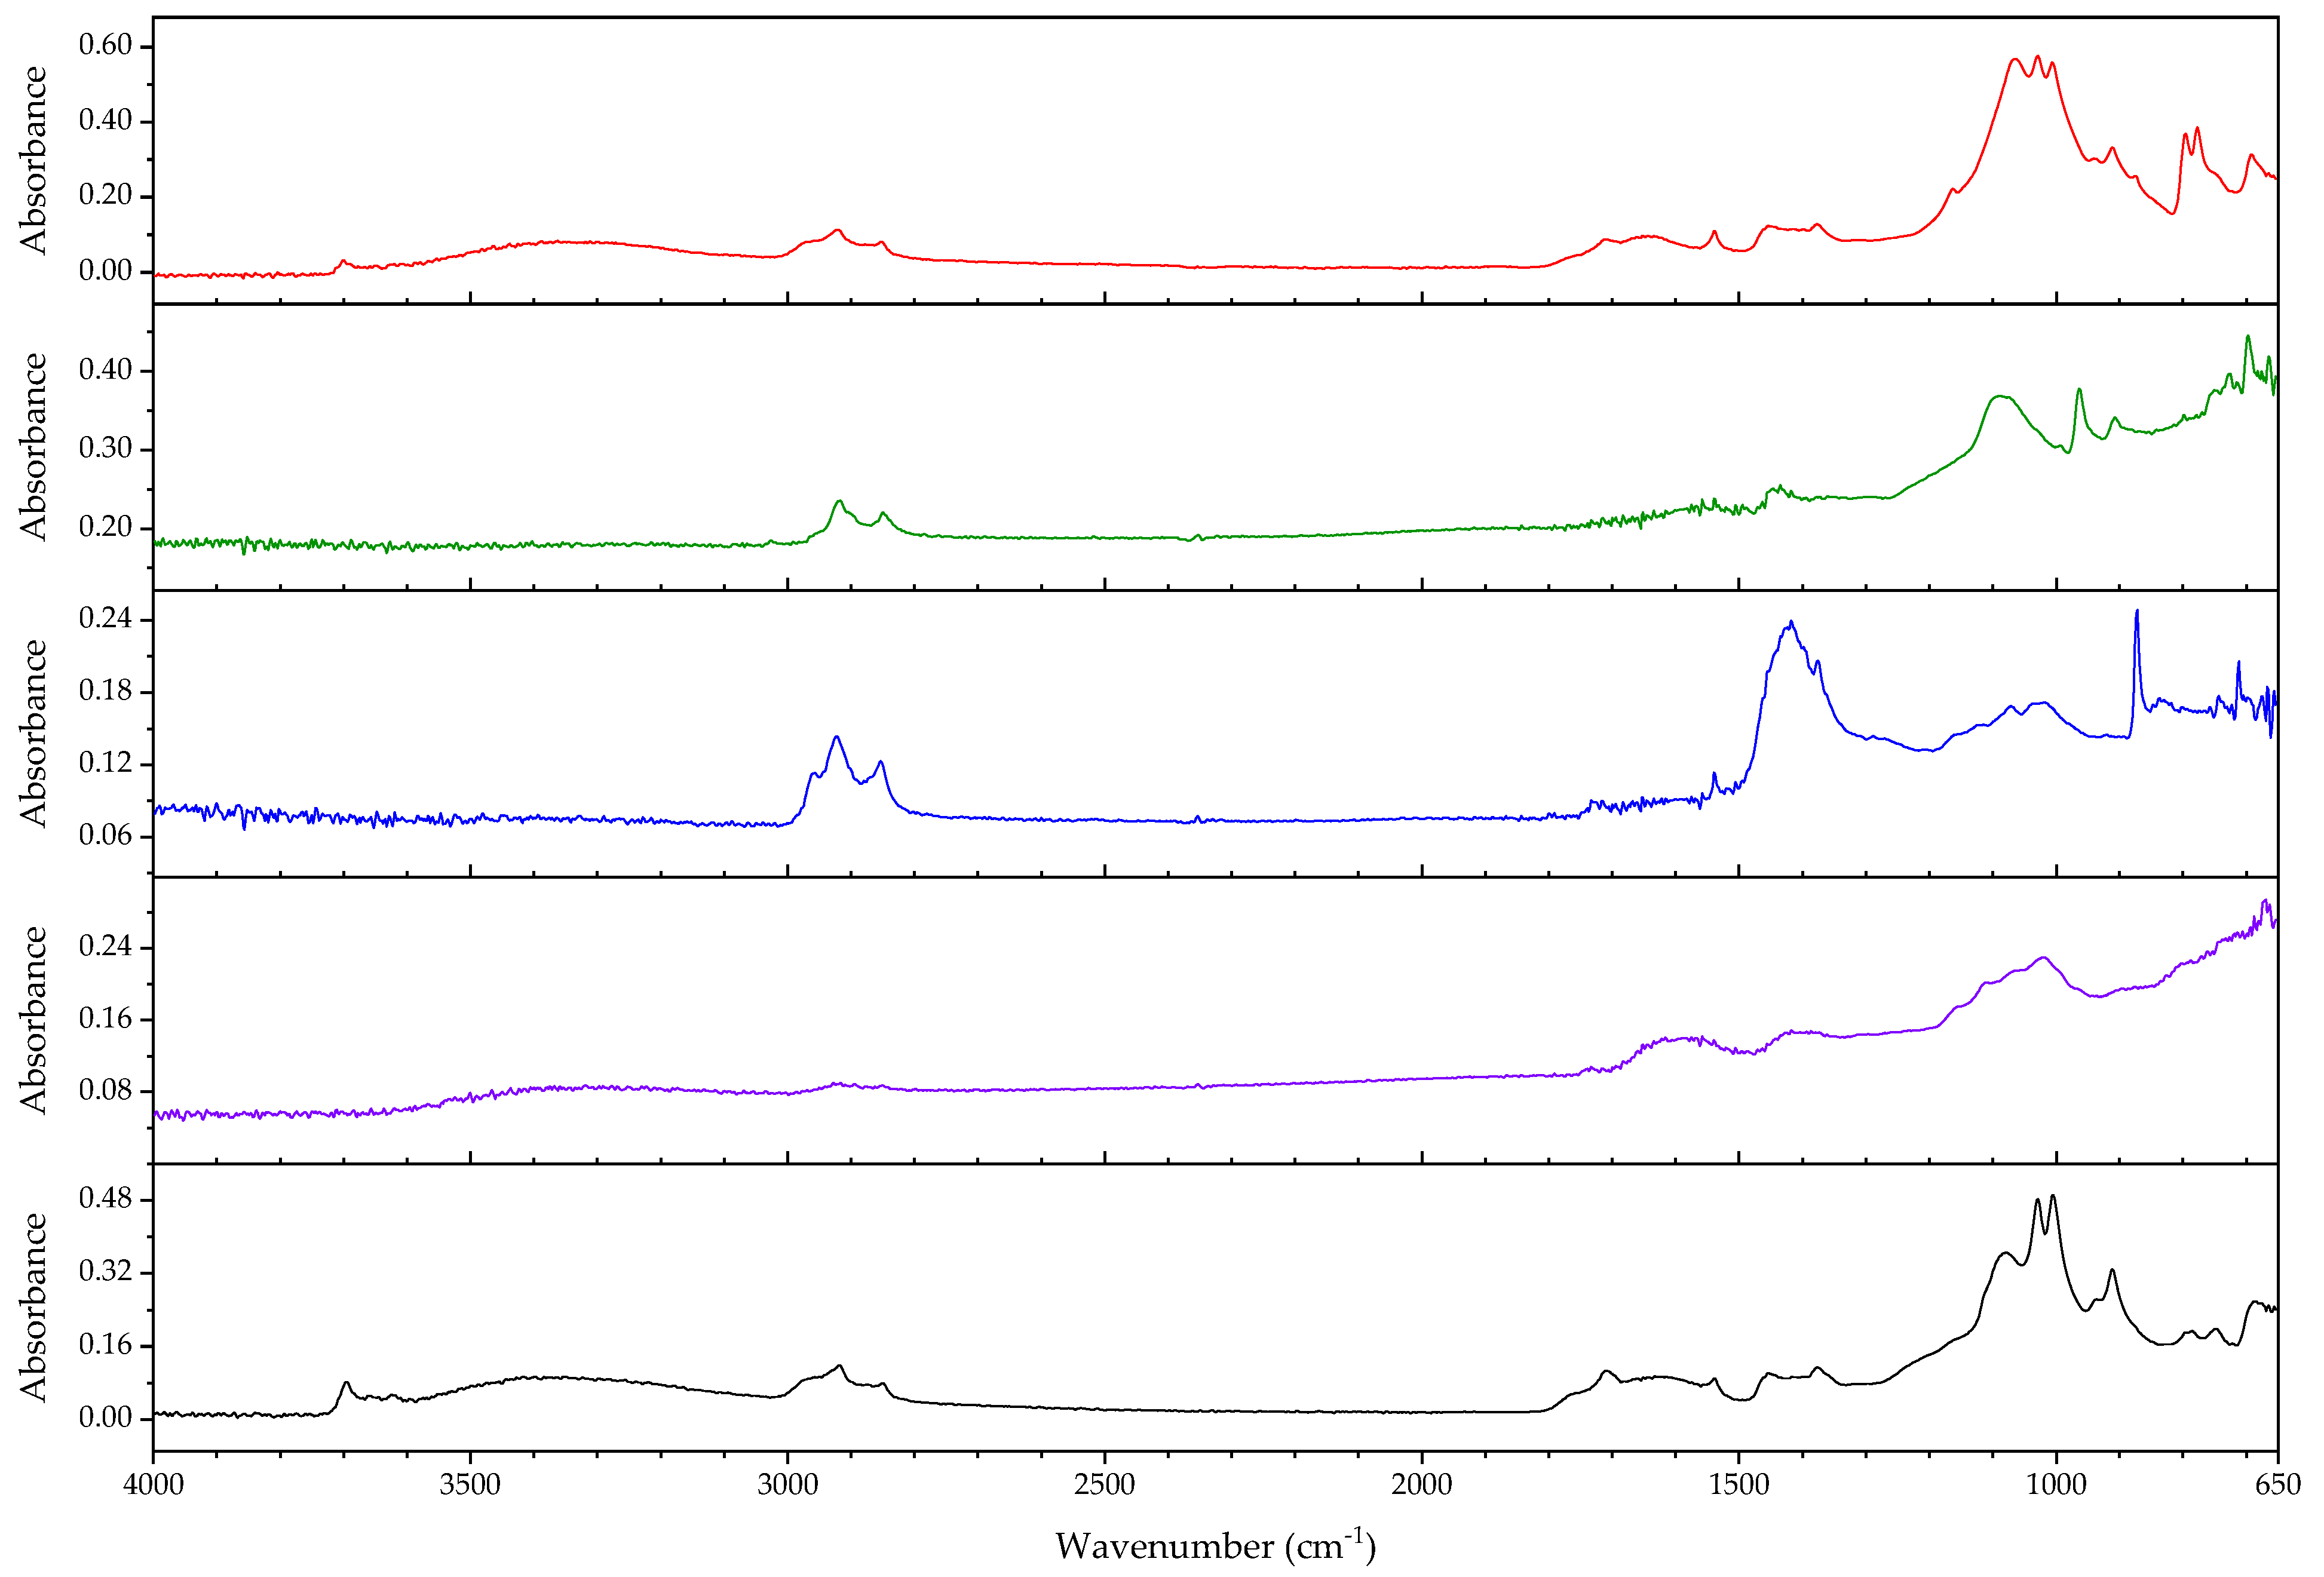Viewport: 2324px width, 1577px height.
Task: Click the 0.48 tick on black spectrum axis
Action: point(105,1198)
